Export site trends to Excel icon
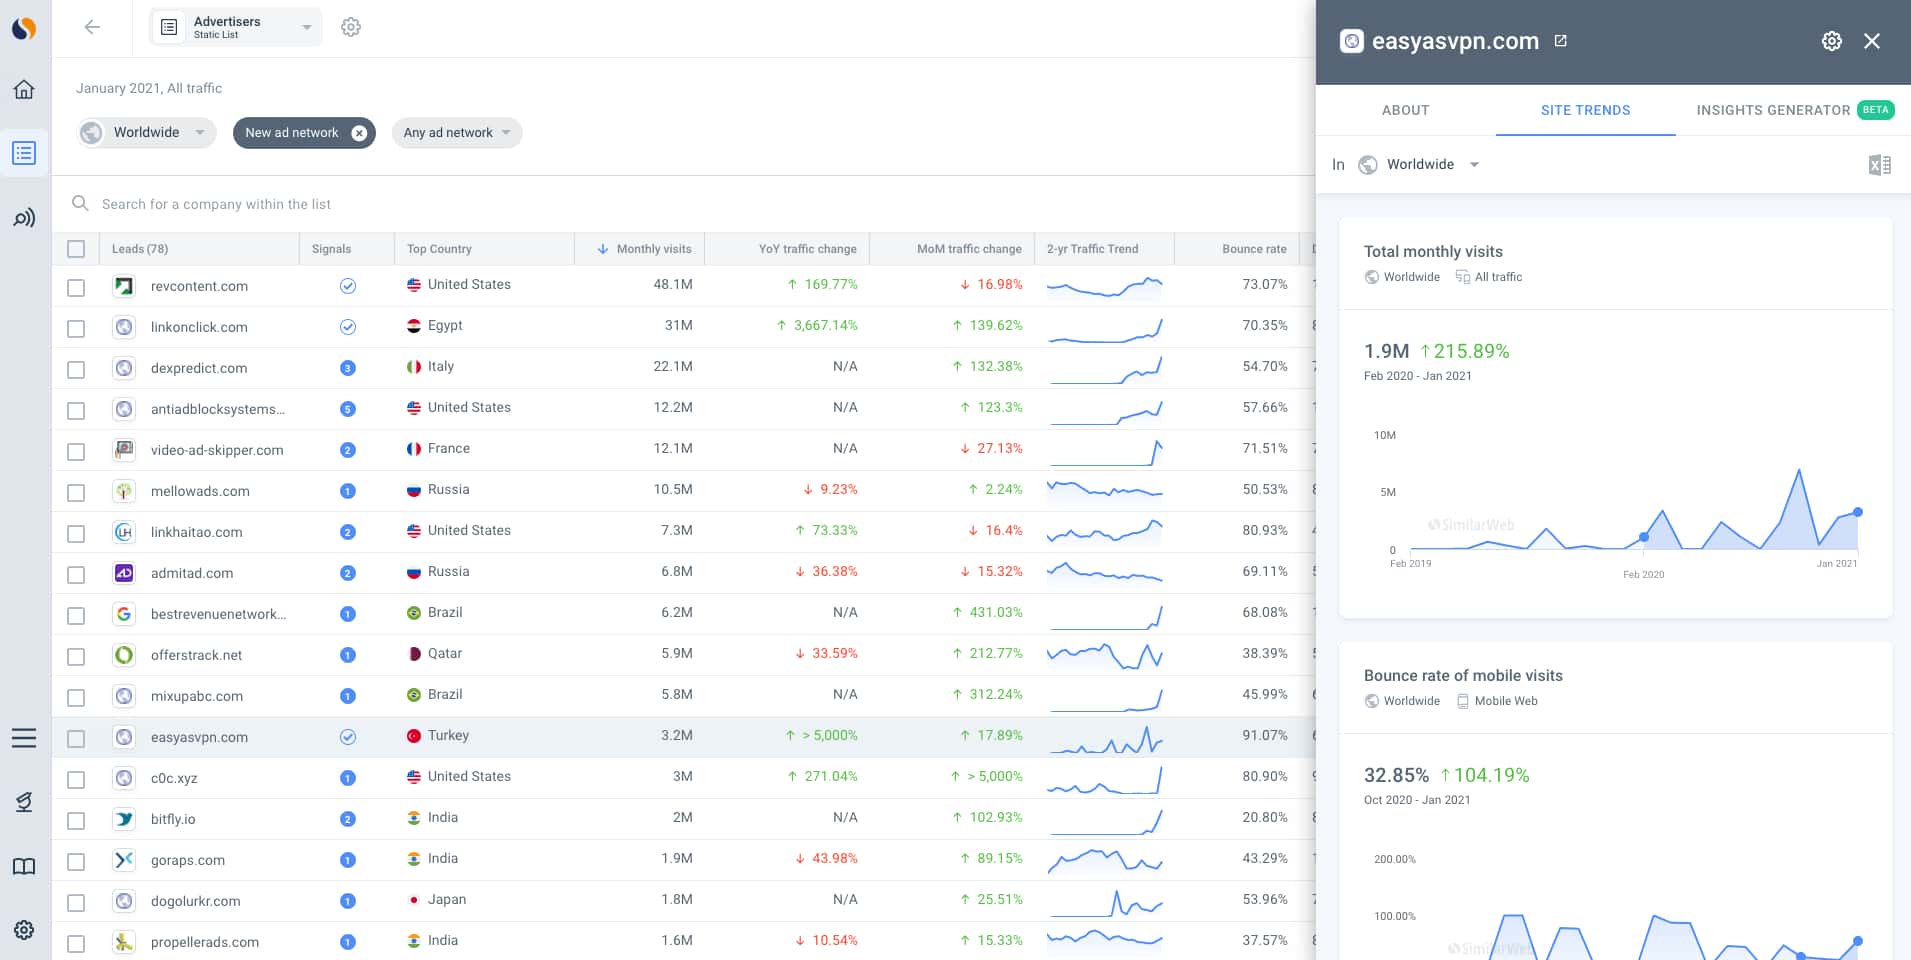 [1879, 165]
